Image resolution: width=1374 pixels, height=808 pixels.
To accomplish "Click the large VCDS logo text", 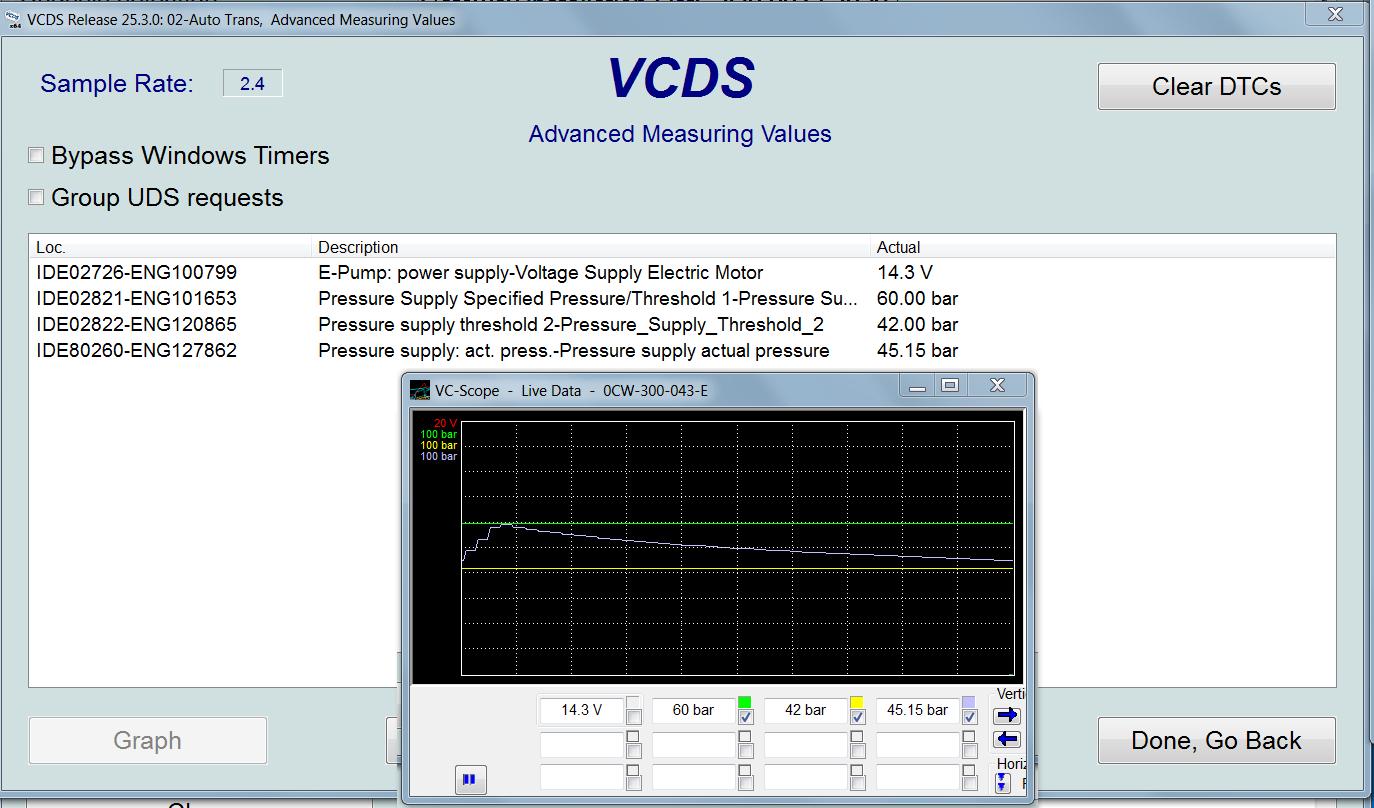I will [680, 78].
